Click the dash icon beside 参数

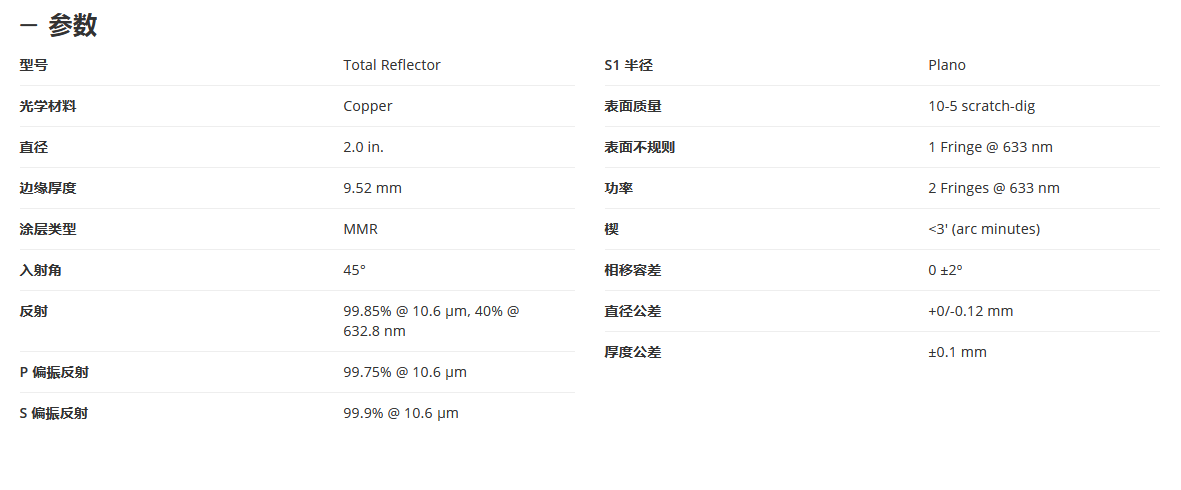click(x=28, y=26)
